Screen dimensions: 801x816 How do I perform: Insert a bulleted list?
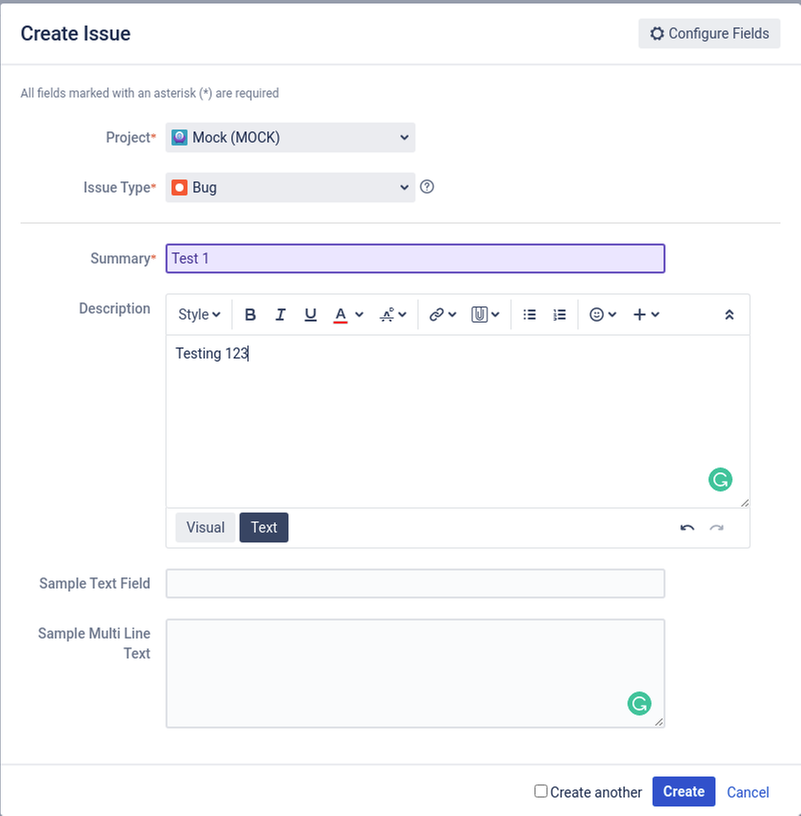(x=529, y=314)
